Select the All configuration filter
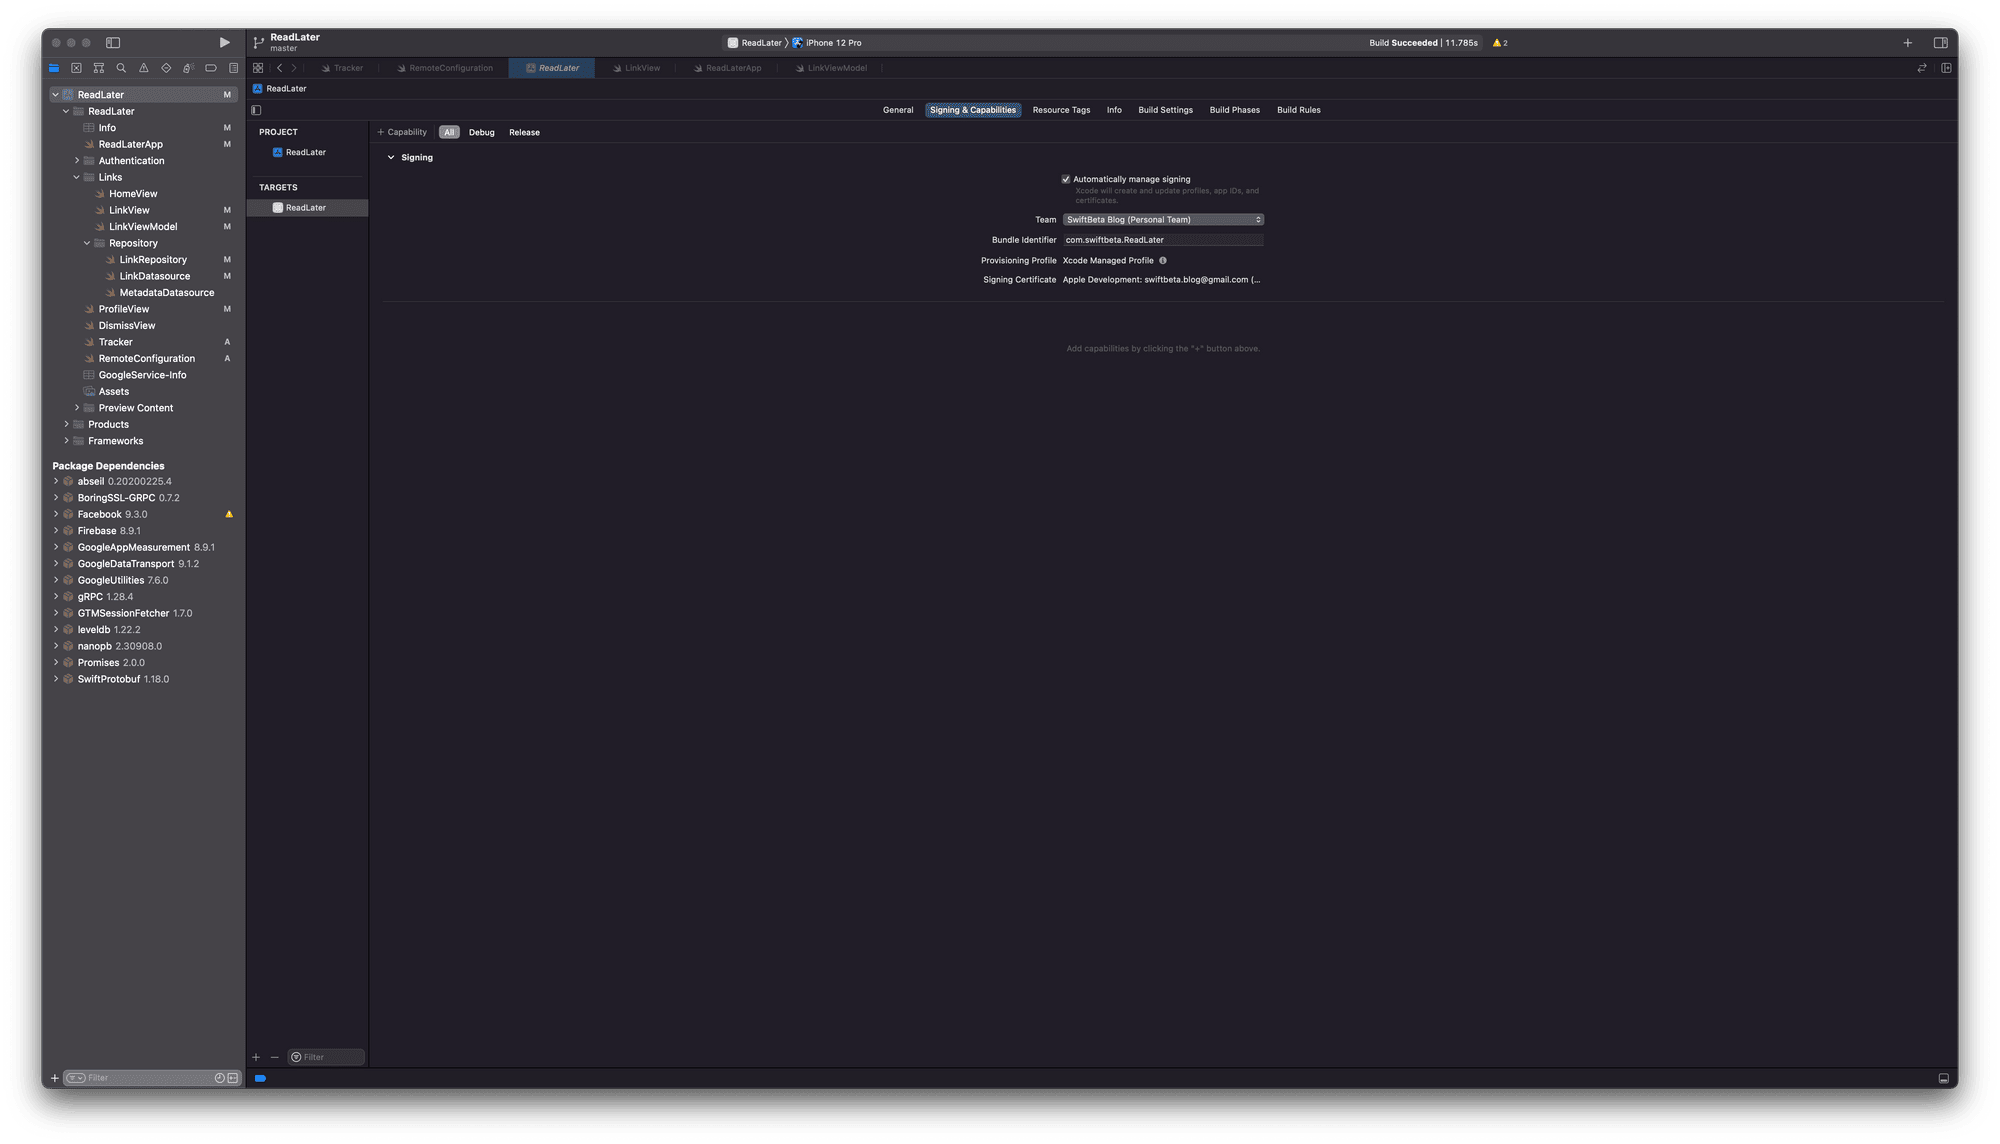 point(449,132)
